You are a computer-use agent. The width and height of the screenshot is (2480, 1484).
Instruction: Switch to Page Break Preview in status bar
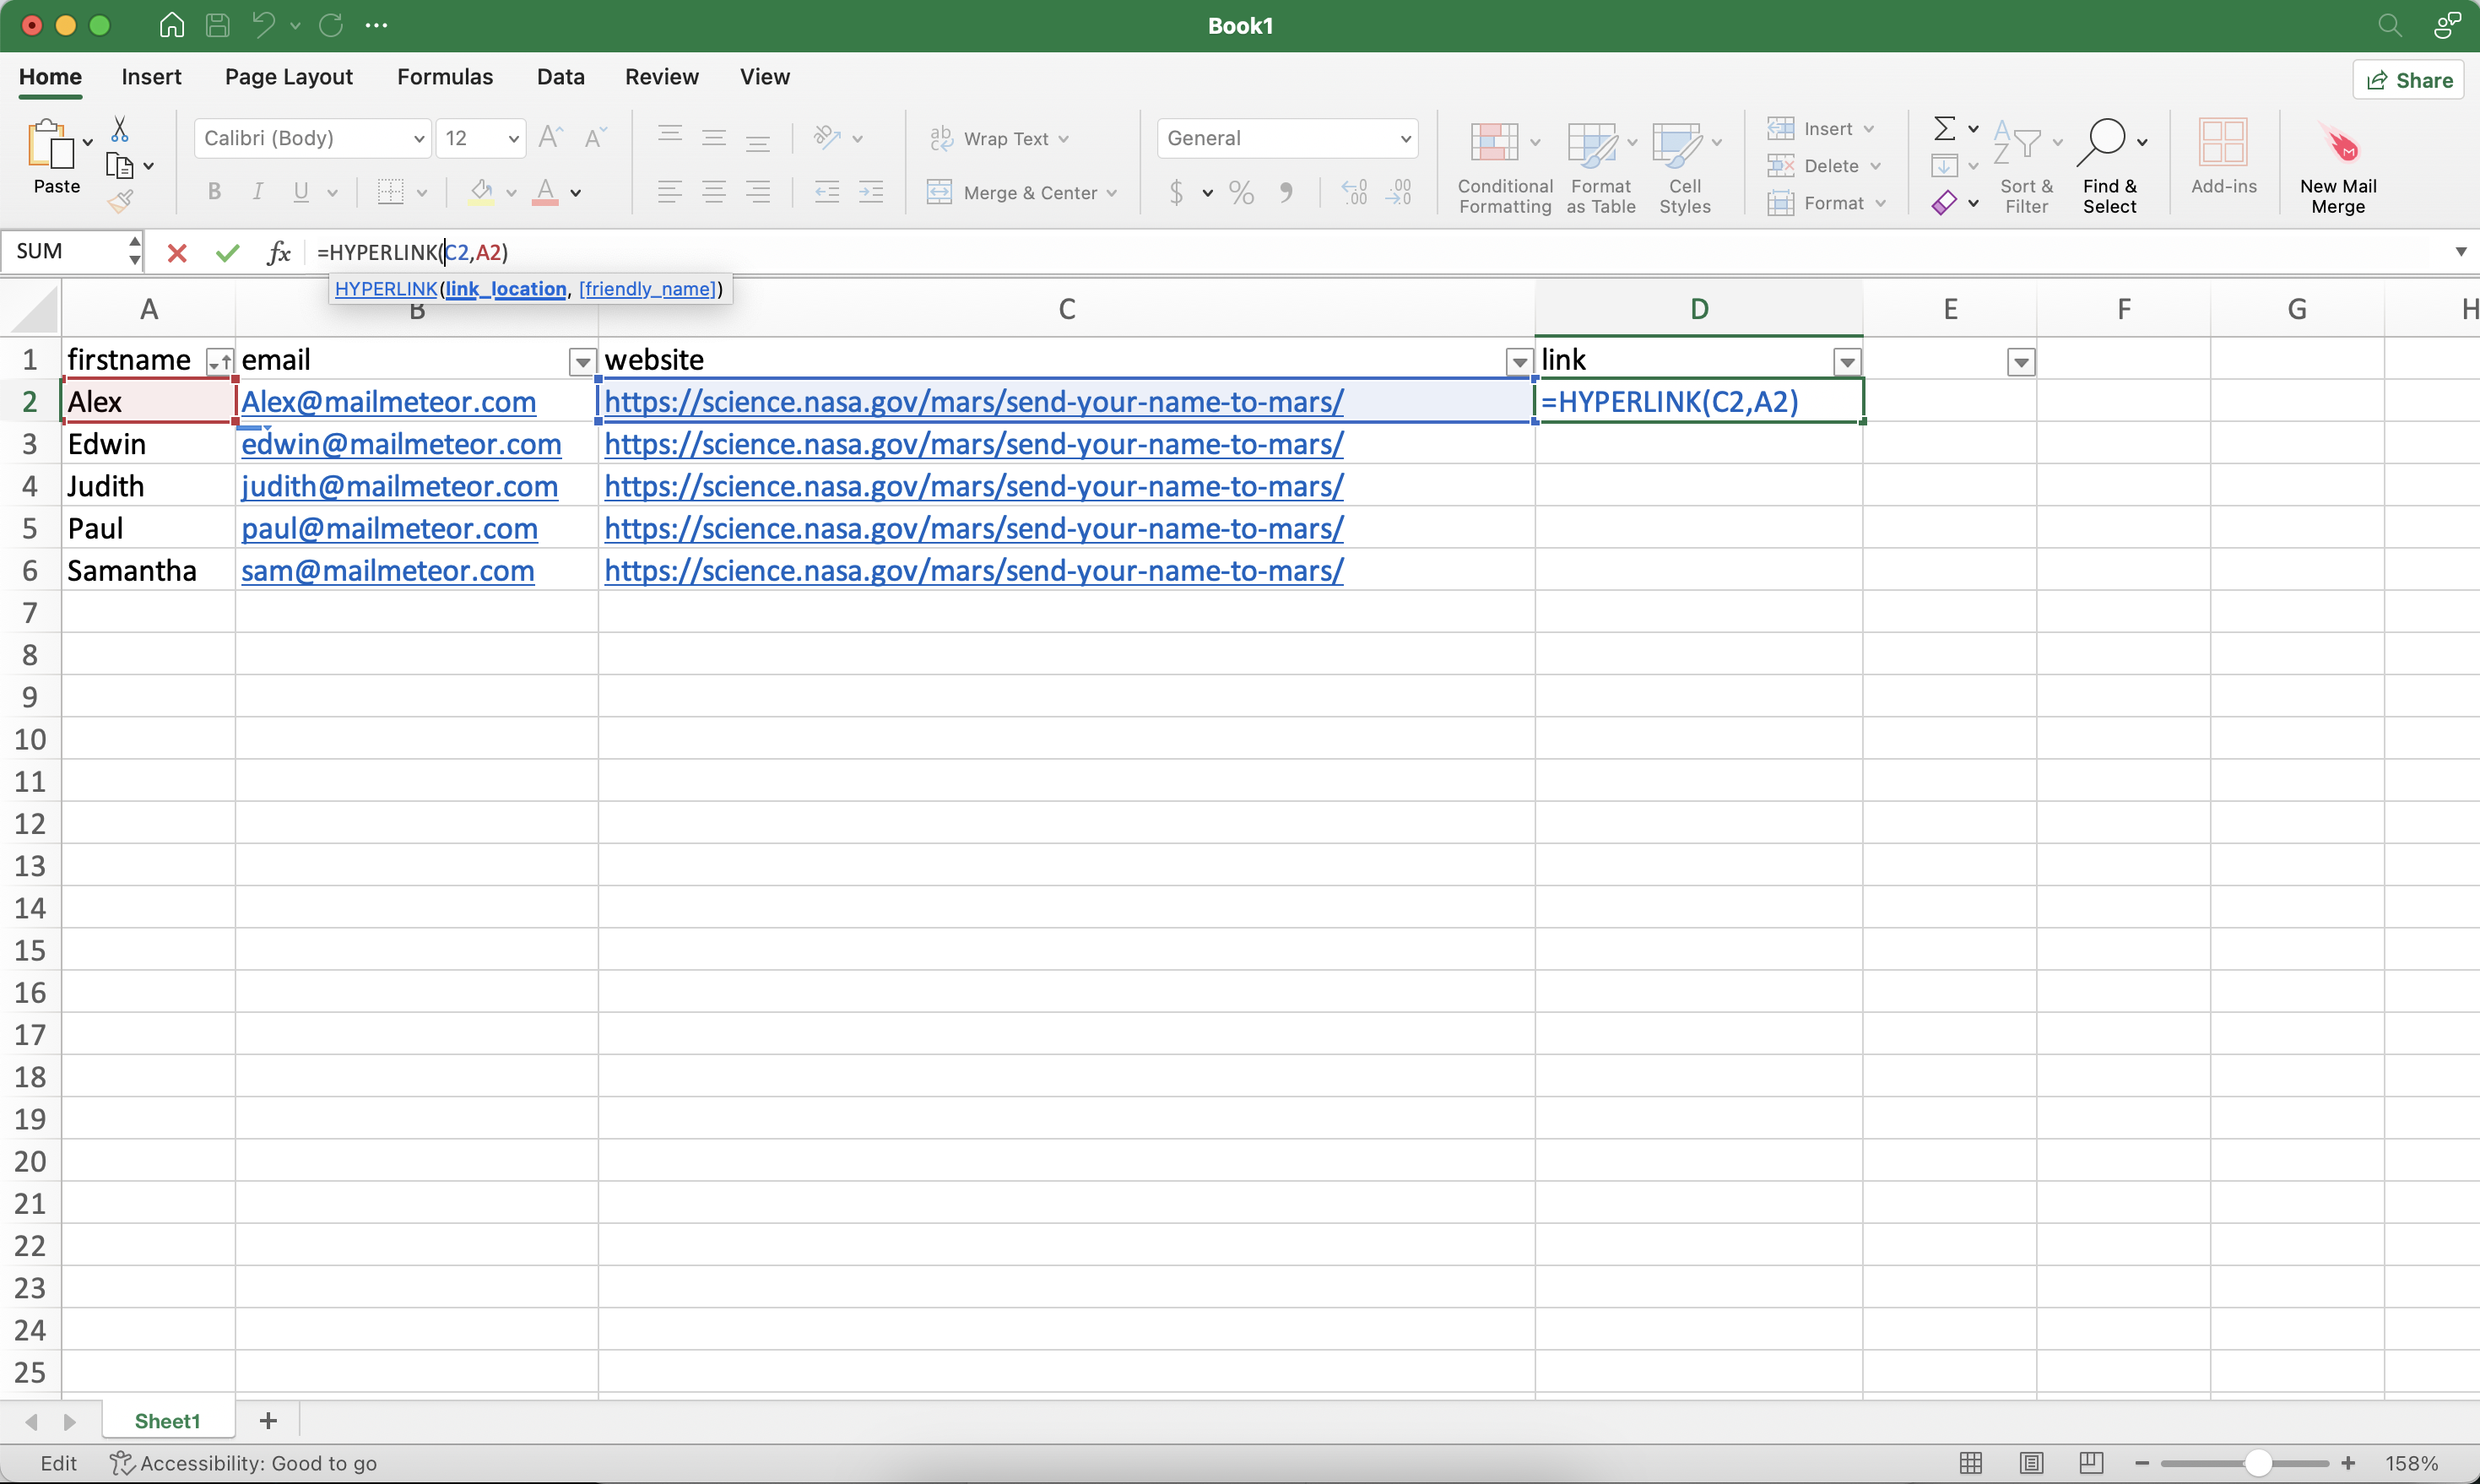(x=2091, y=1463)
